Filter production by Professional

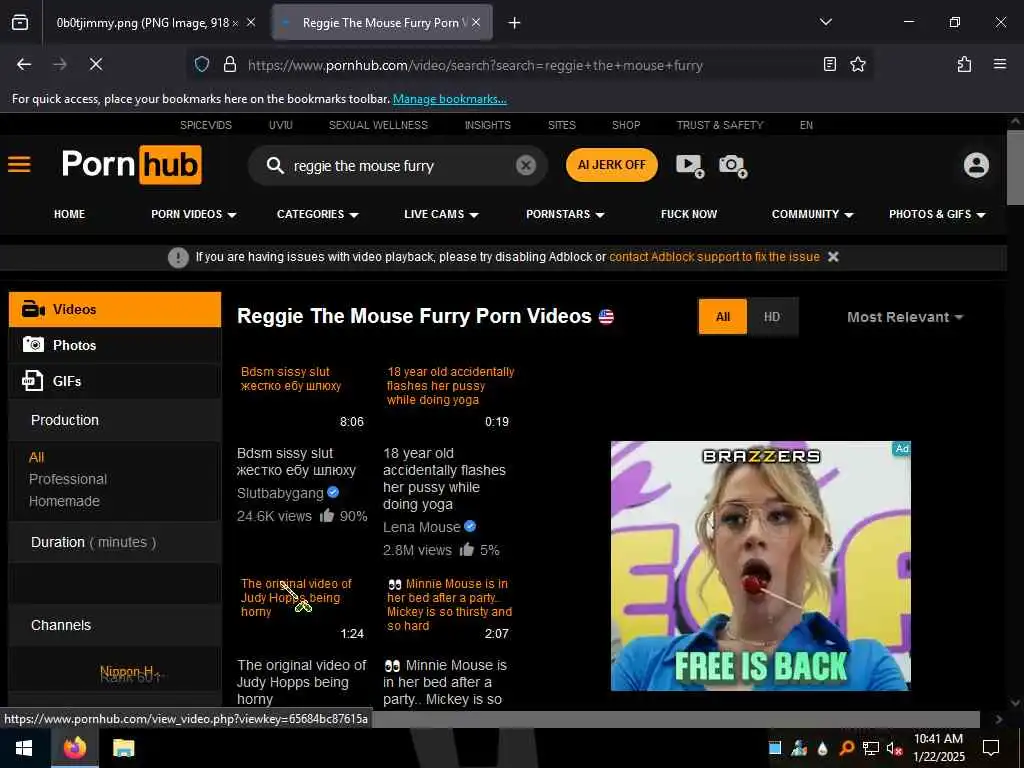click(68, 479)
